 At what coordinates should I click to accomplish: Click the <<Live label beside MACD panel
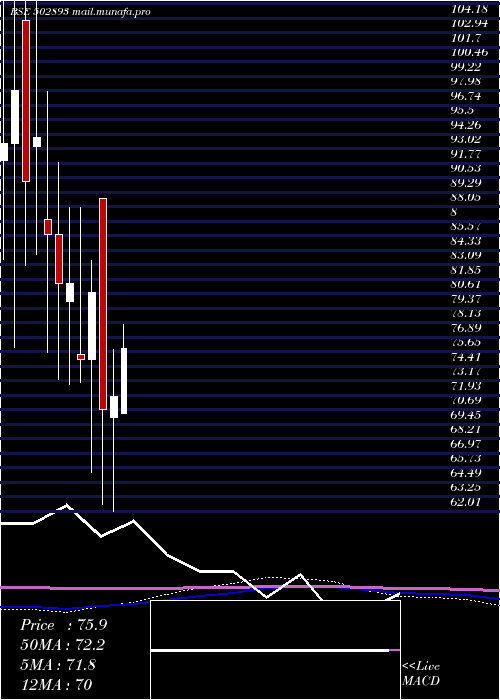click(x=421, y=667)
